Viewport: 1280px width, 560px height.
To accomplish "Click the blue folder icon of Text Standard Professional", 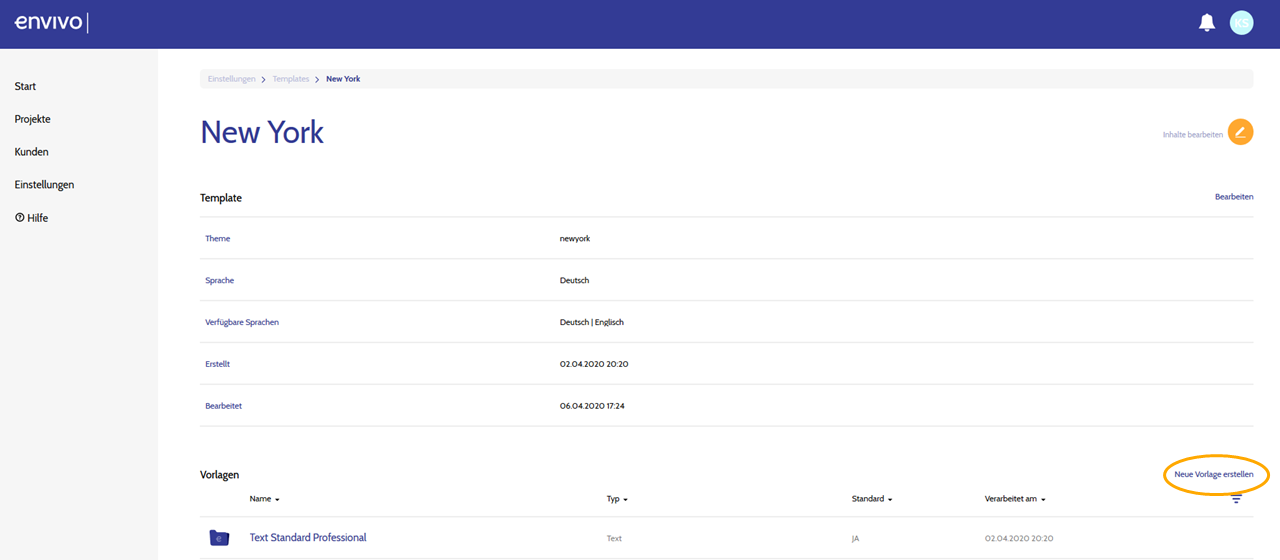I will pos(219,538).
